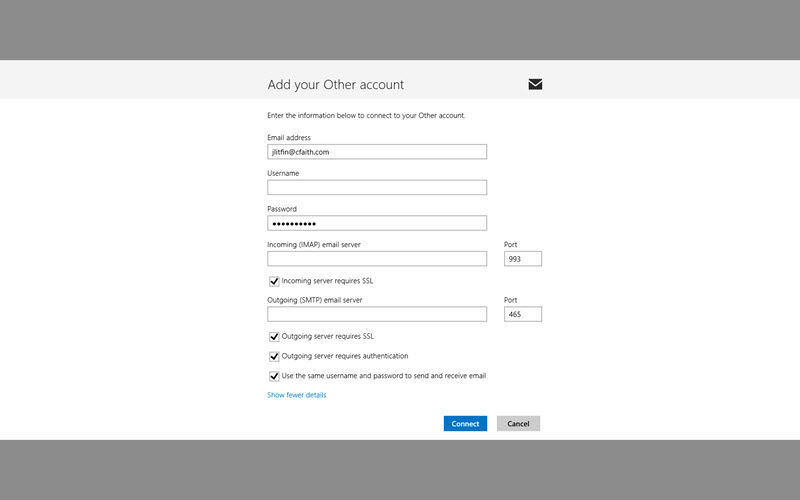Viewport: 800px width, 500px height.
Task: Click the Username label text
Action: tap(283, 173)
